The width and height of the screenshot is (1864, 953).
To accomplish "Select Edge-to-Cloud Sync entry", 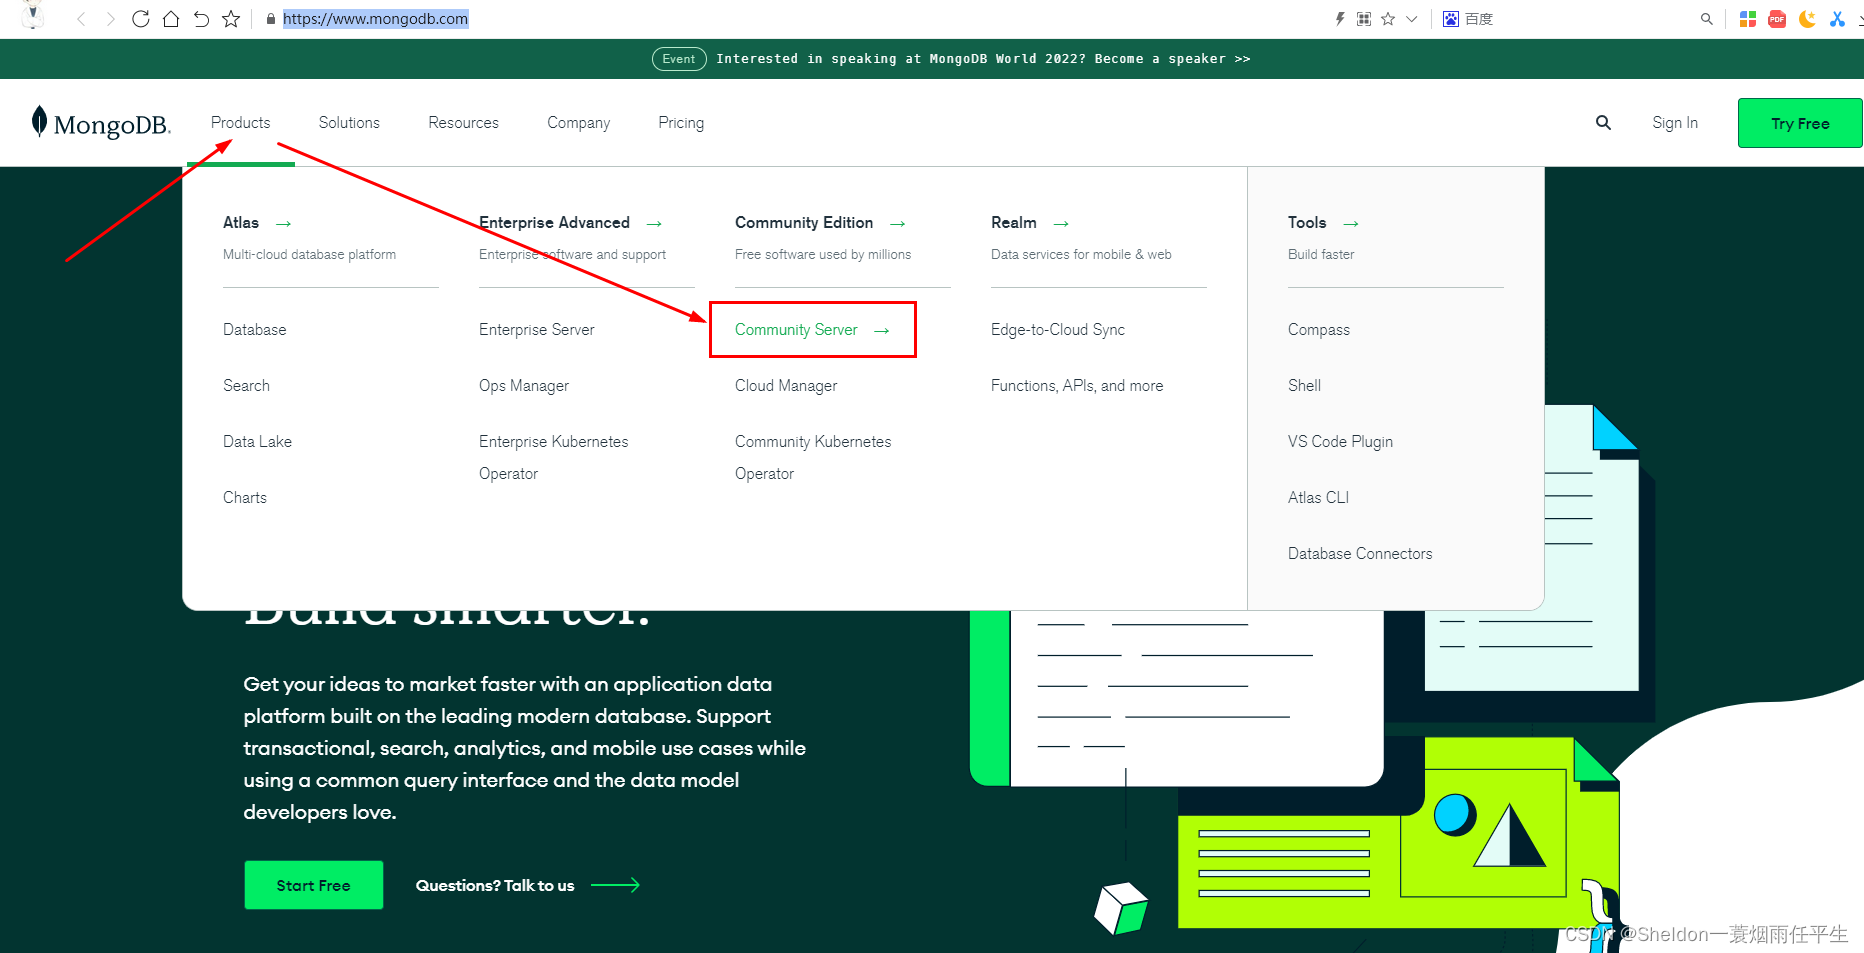I will (x=1058, y=330).
